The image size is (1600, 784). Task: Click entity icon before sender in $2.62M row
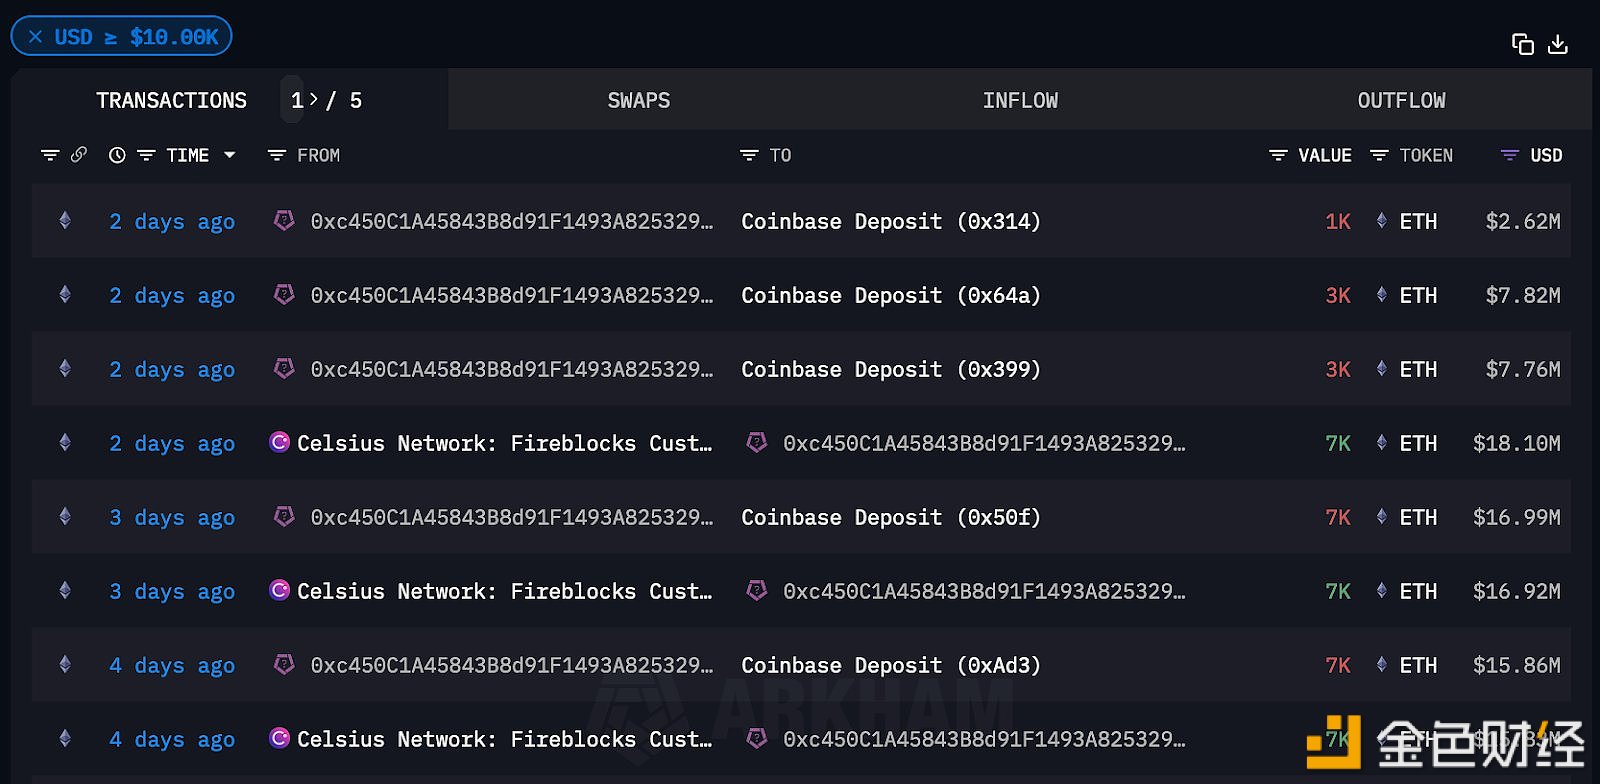click(x=284, y=220)
